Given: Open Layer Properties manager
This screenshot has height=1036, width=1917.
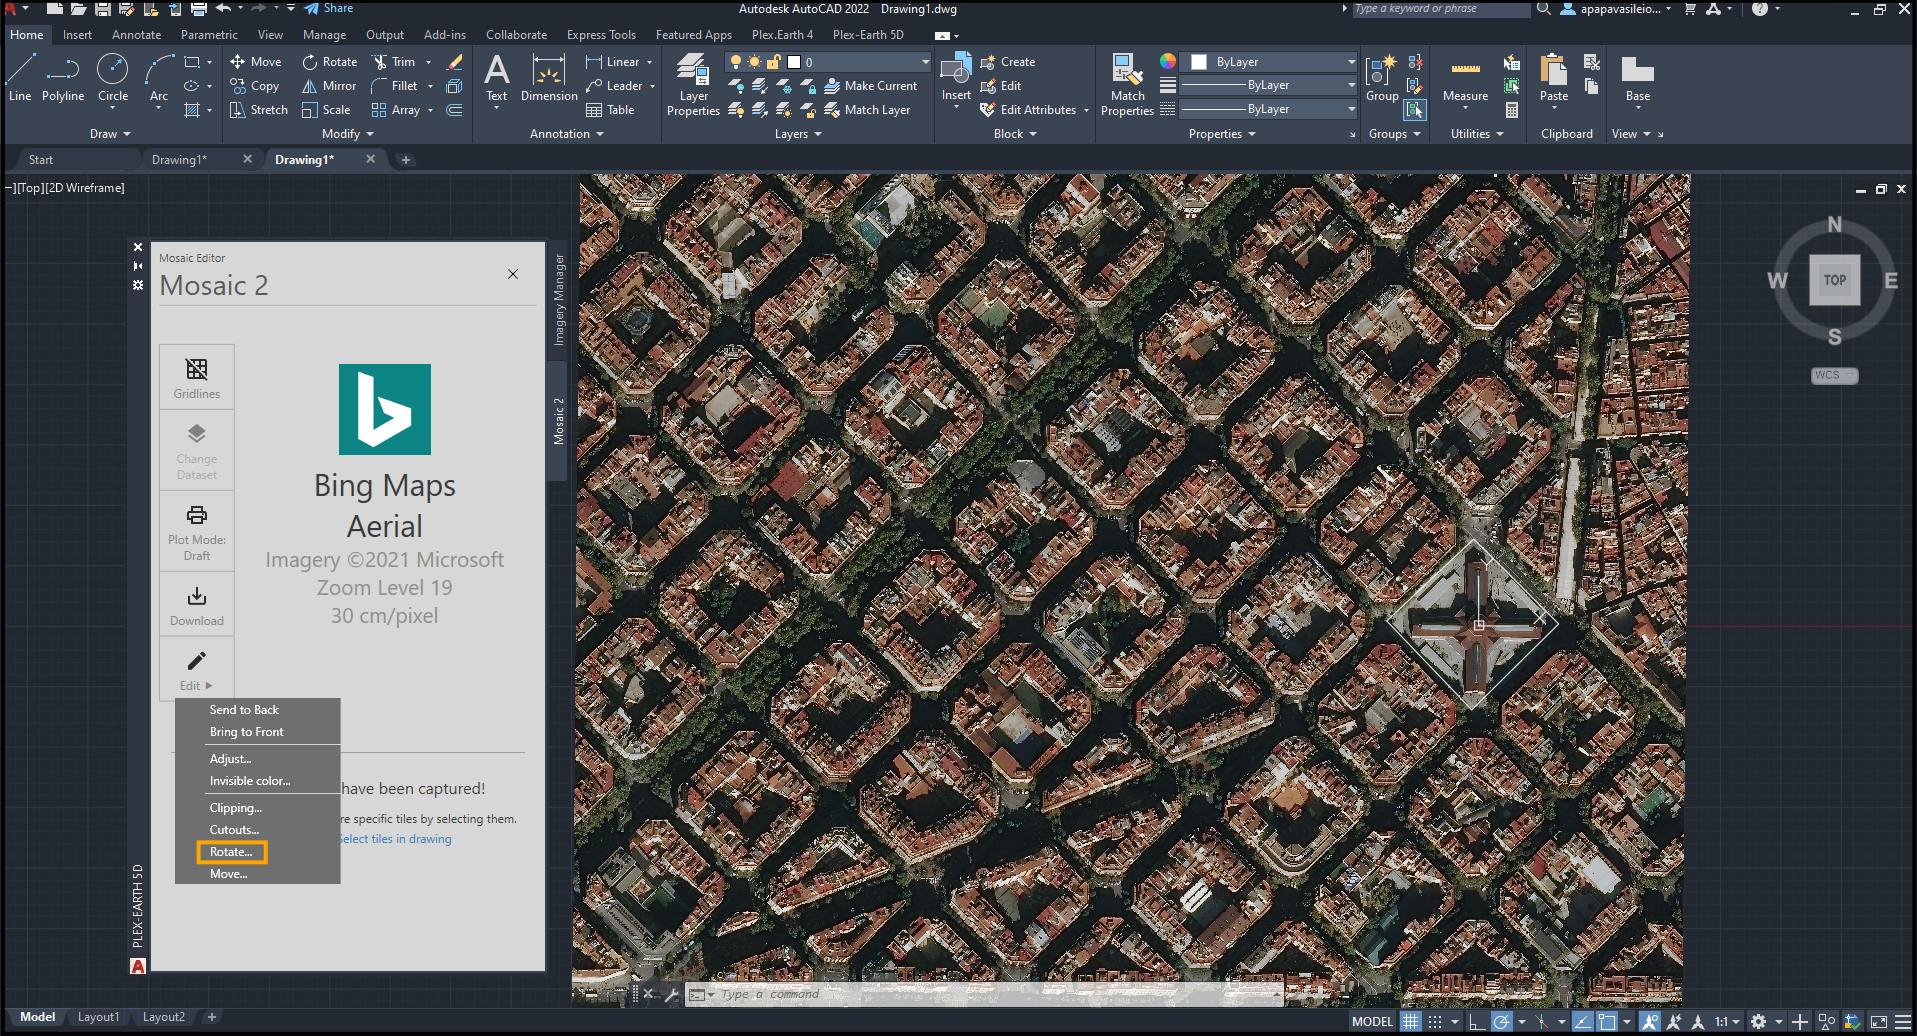Looking at the screenshot, I should point(693,85).
